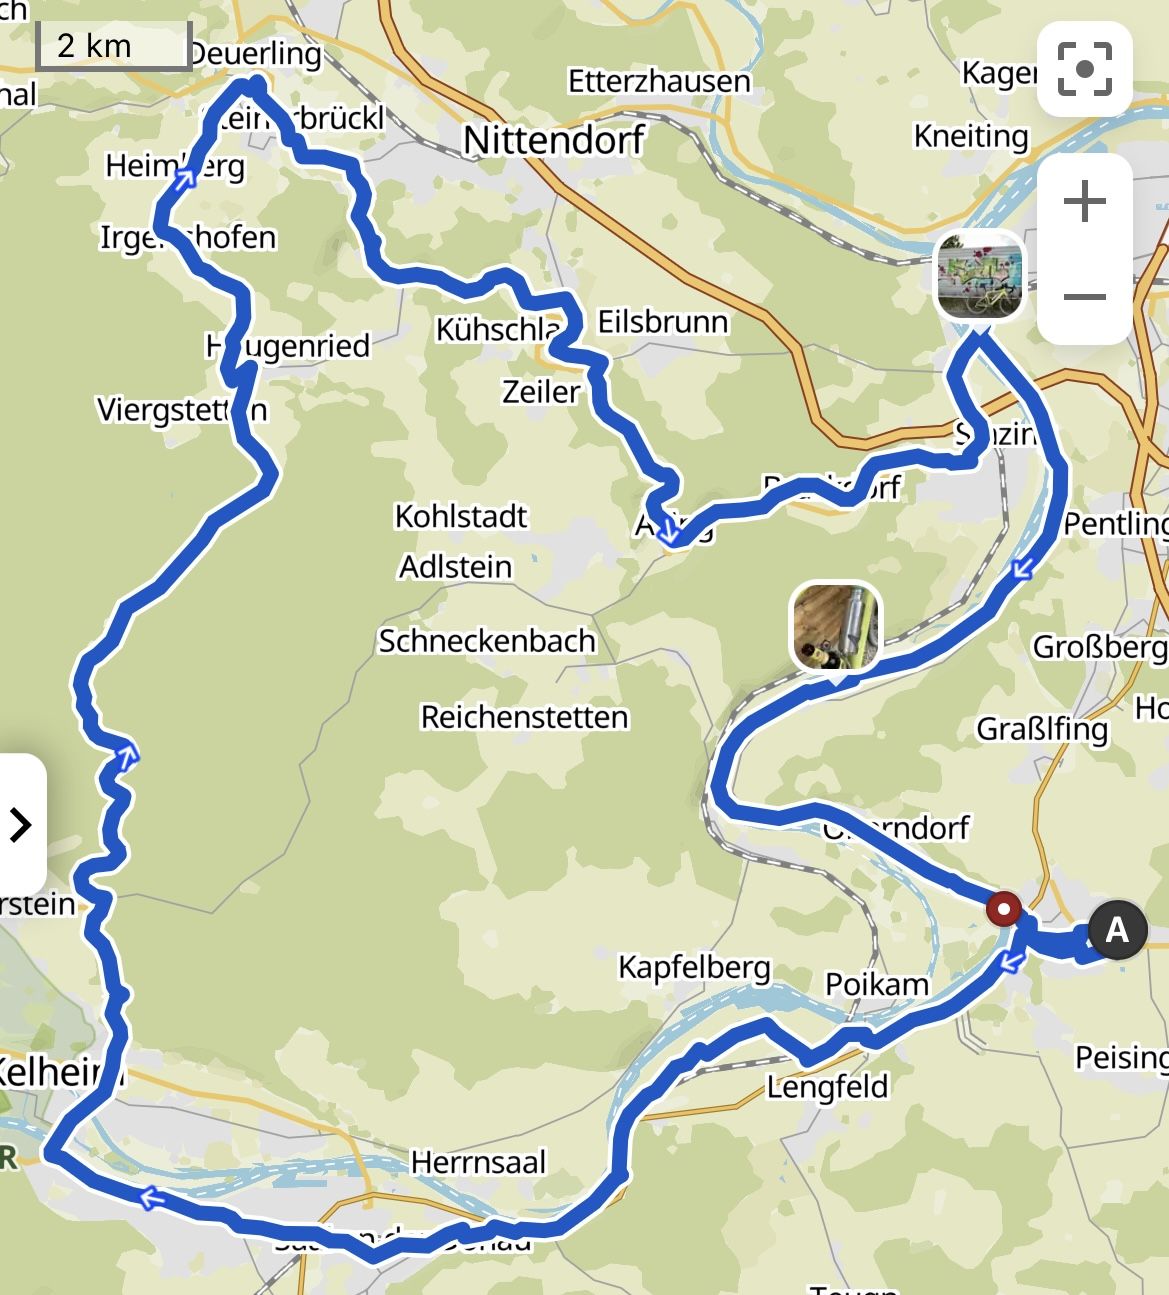
Task: Select the start point marker A
Action: point(1117,930)
